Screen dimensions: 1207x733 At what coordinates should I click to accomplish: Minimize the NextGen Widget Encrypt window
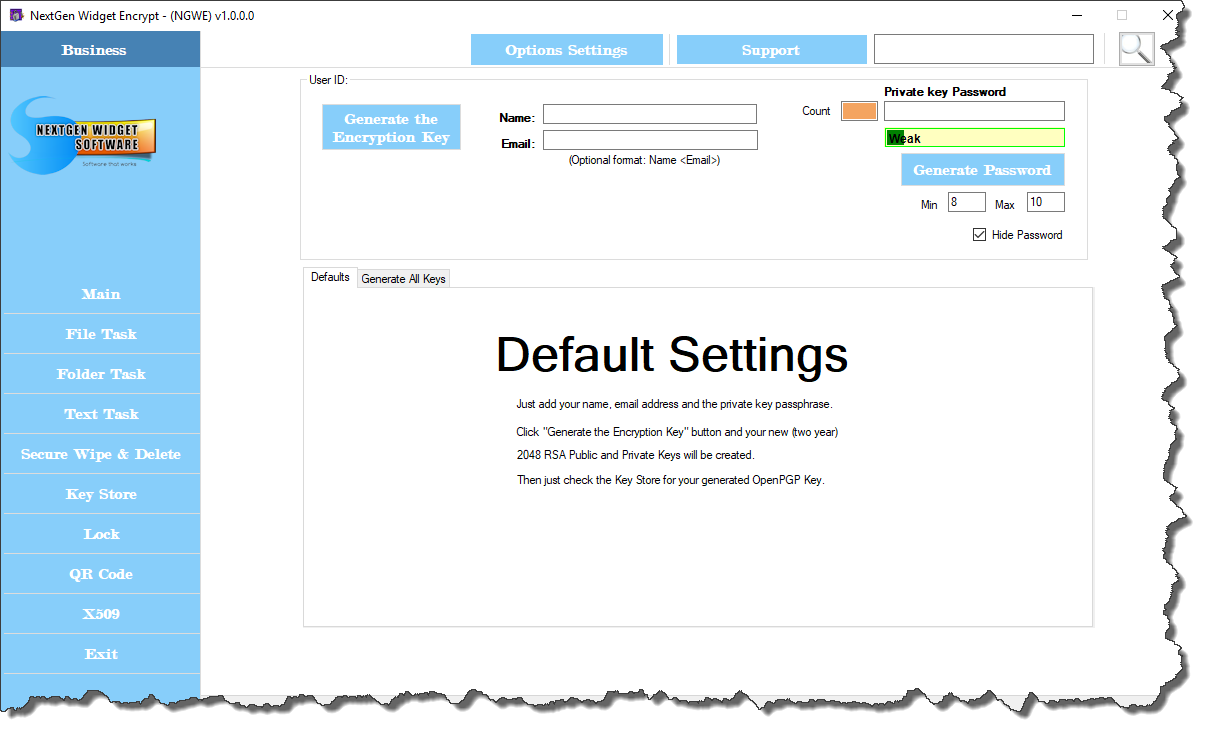pyautogui.click(x=1077, y=15)
